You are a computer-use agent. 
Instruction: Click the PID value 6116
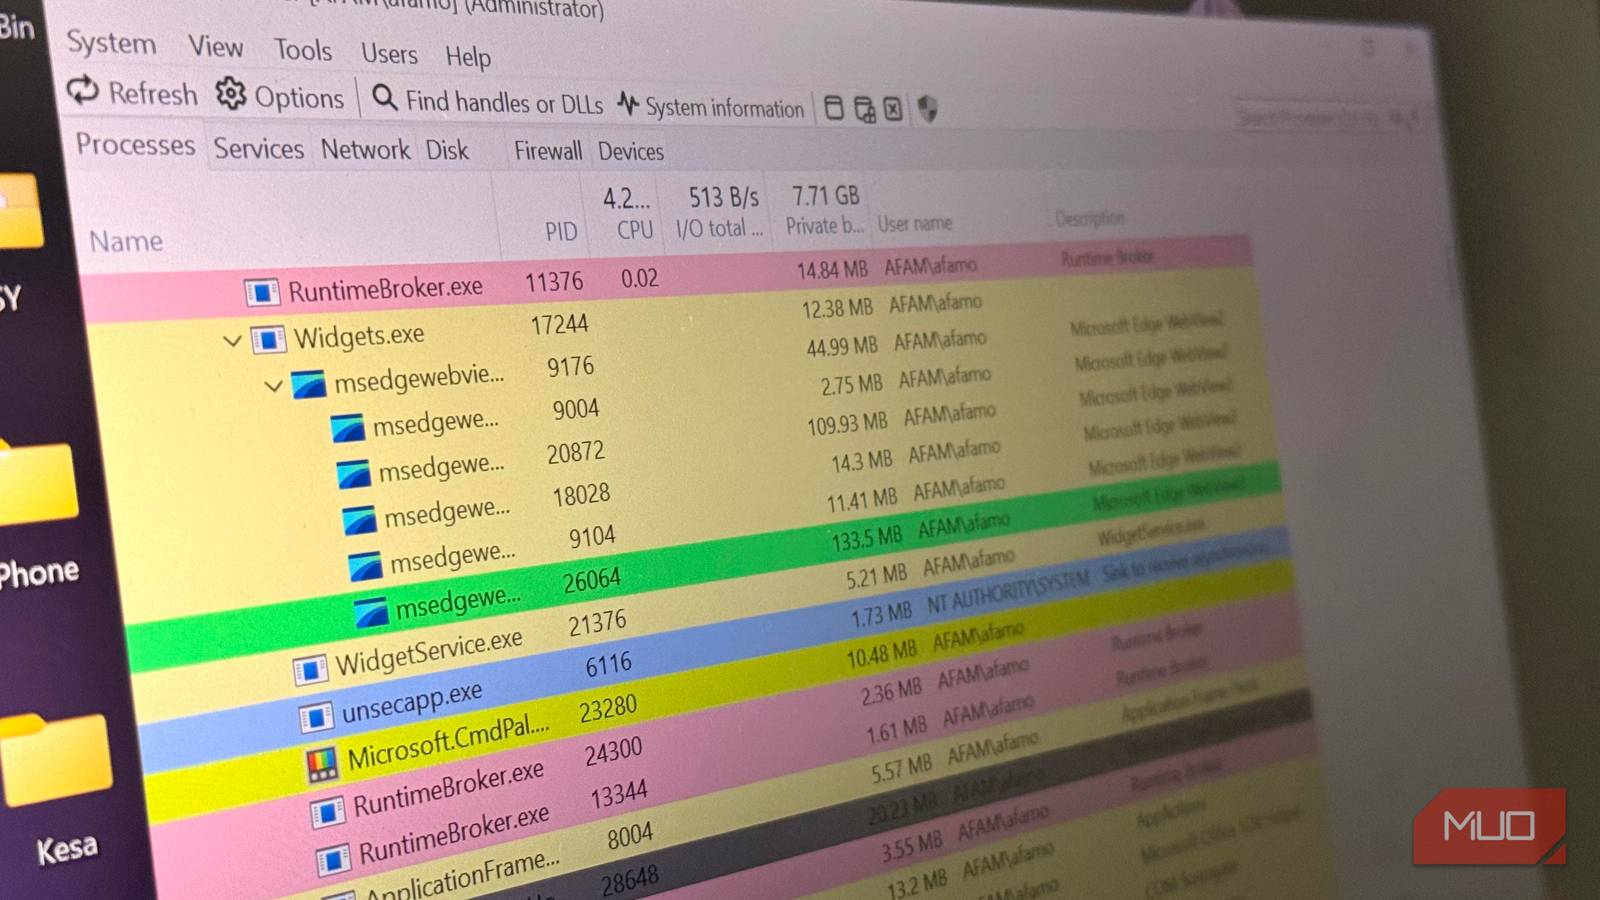pos(609,665)
